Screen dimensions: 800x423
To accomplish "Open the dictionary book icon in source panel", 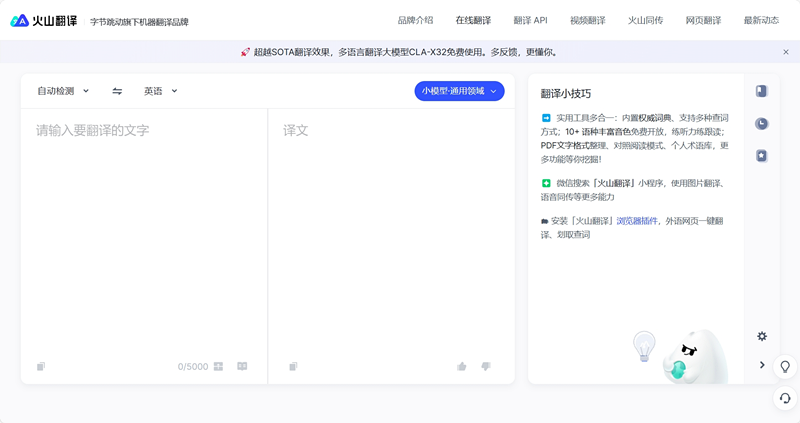I will 242,366.
